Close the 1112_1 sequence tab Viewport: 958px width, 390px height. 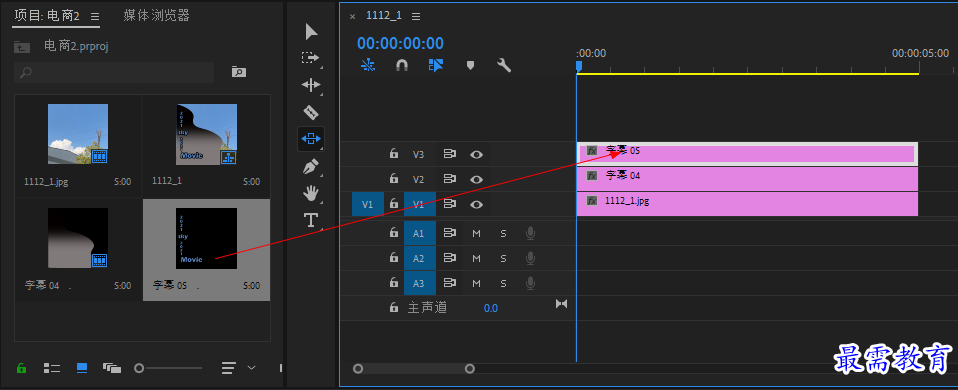(x=353, y=17)
